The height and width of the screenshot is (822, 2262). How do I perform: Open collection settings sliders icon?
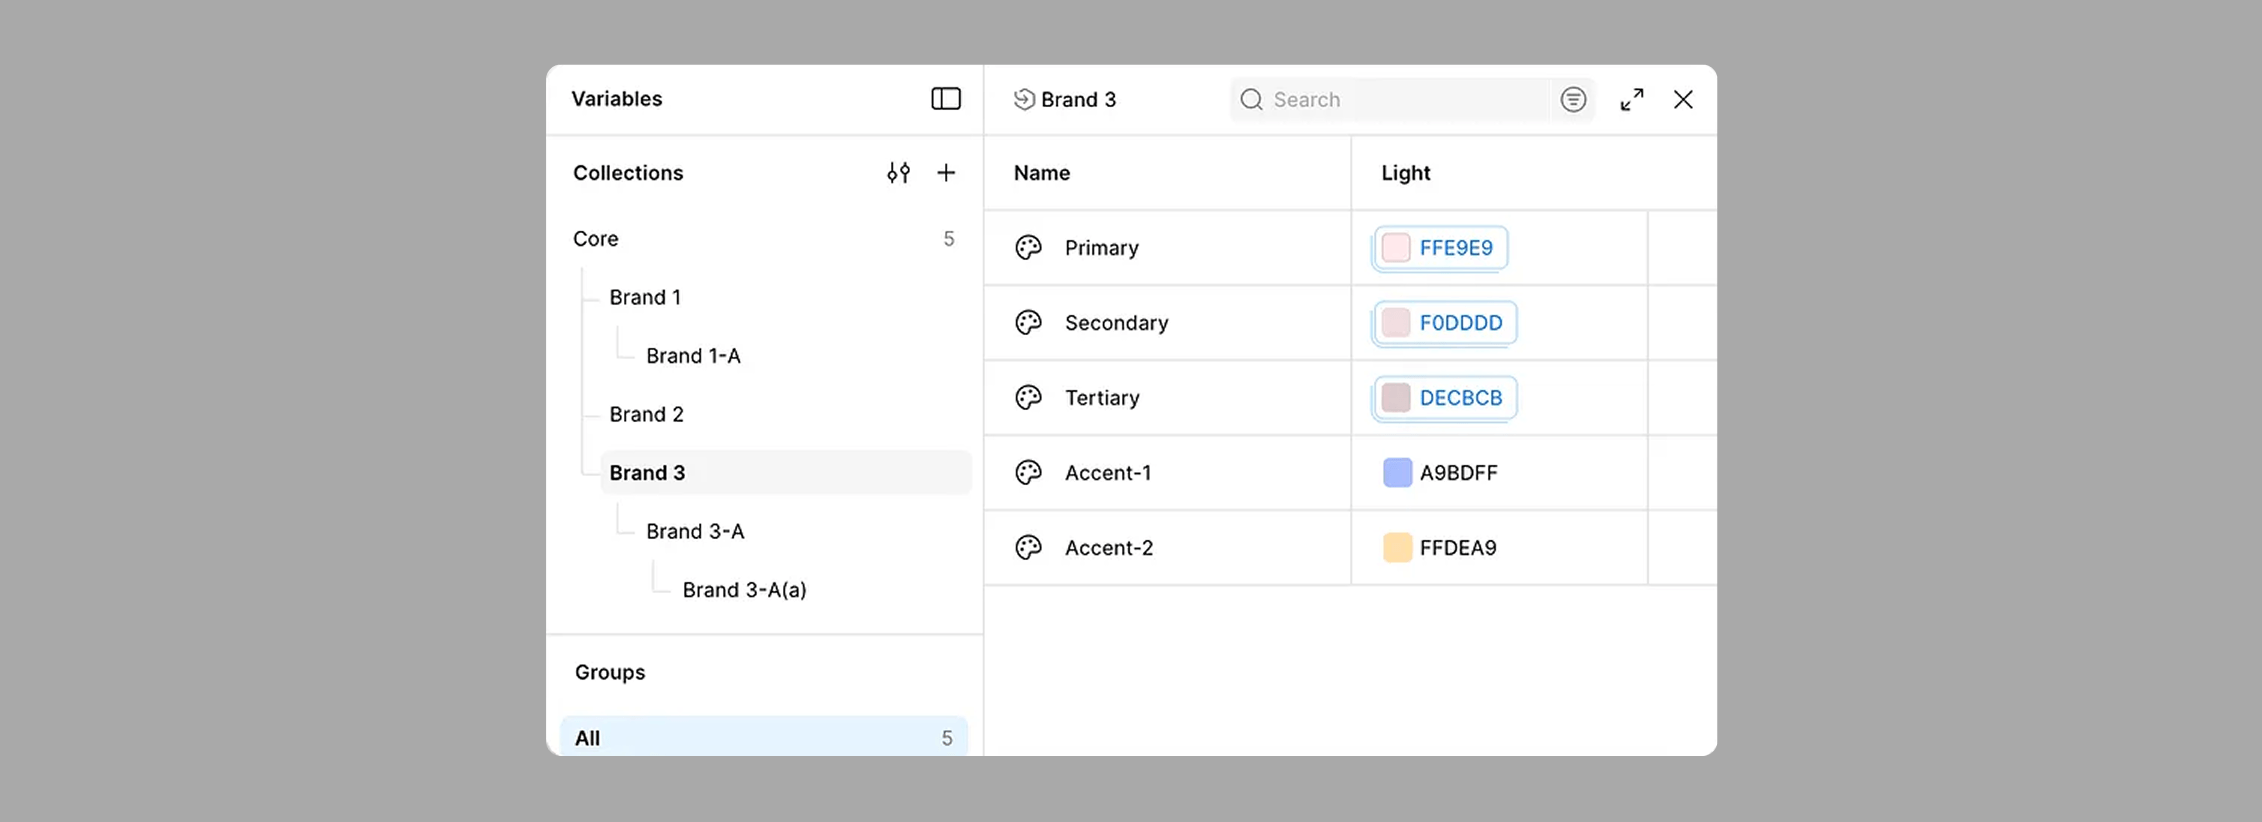pyautogui.click(x=898, y=173)
